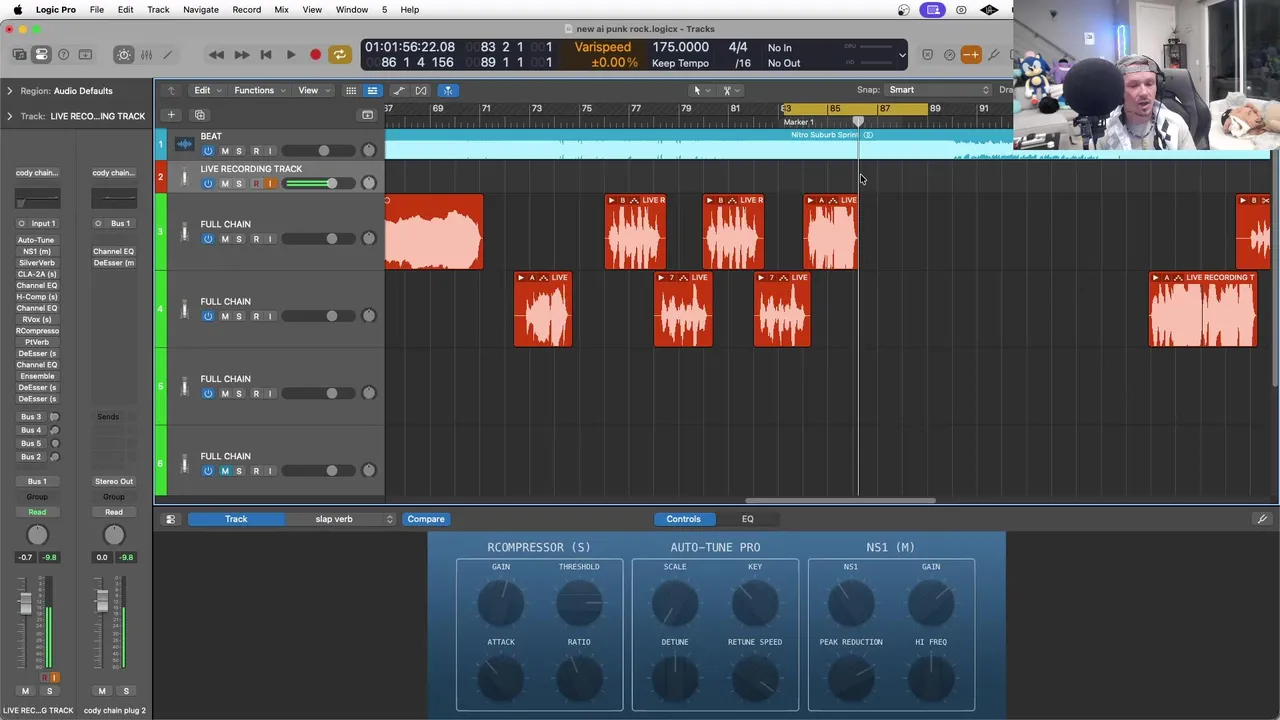Open the Toolbar download-arrow icon
Viewport: 1280px width, 720px height.
tap(85, 55)
